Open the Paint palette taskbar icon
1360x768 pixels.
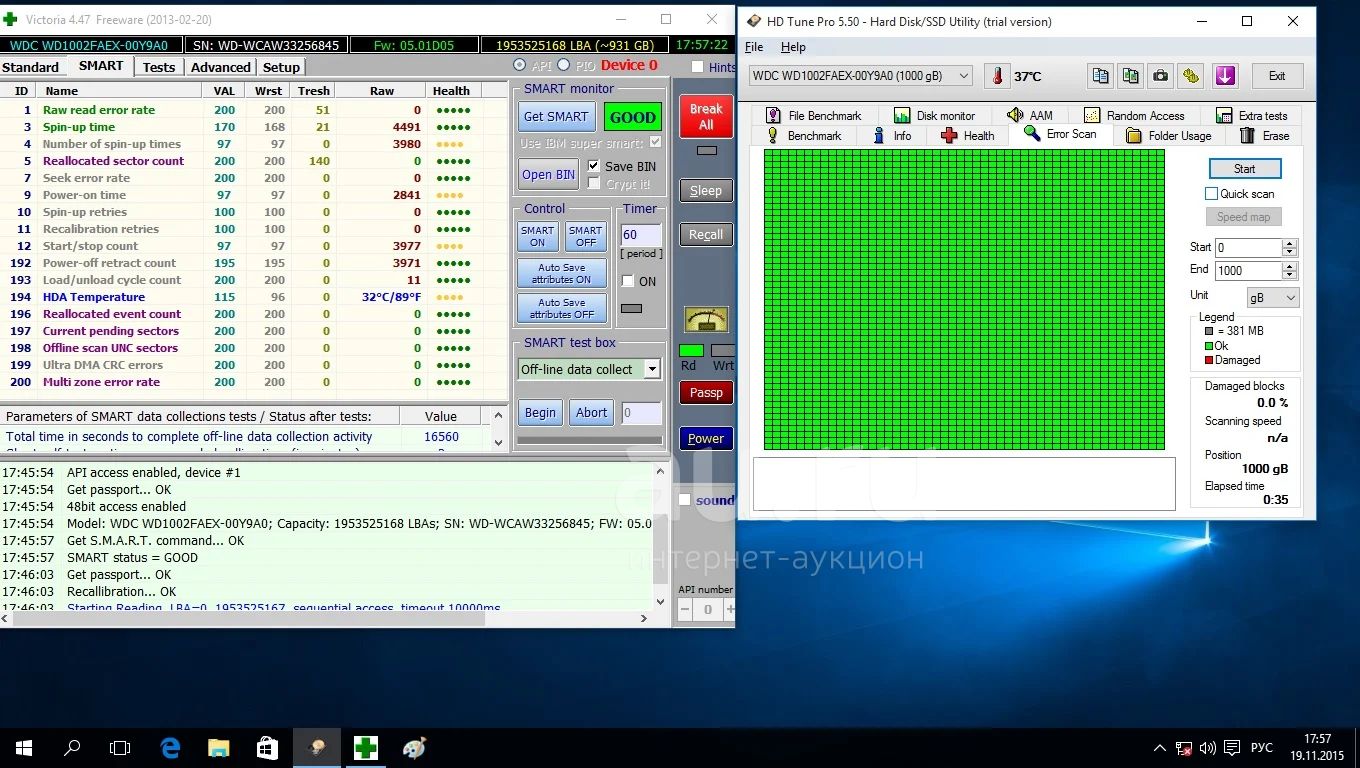click(414, 747)
